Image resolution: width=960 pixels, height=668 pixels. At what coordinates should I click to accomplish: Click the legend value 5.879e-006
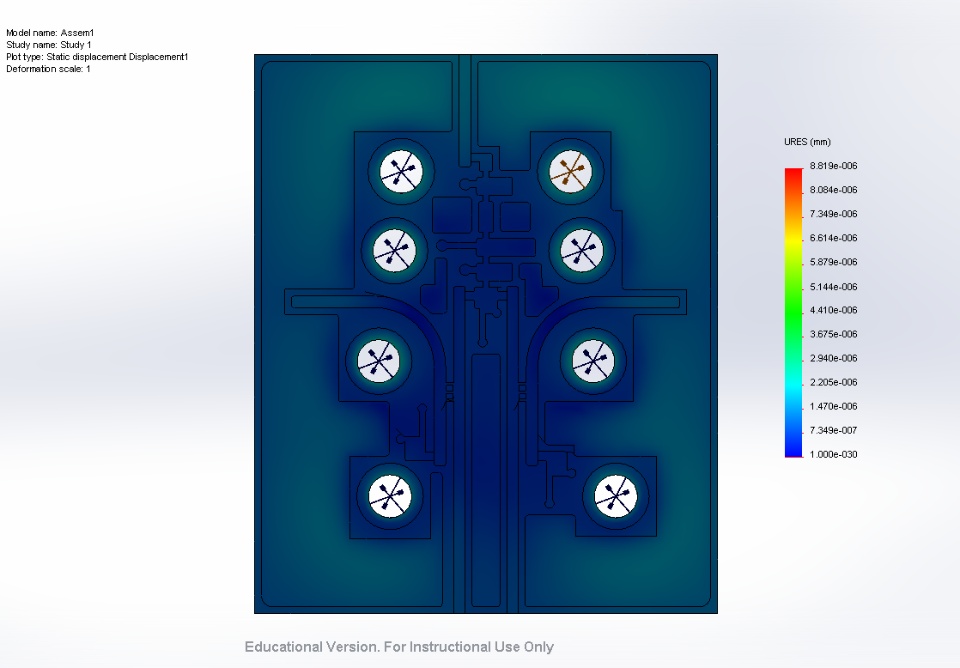833,262
